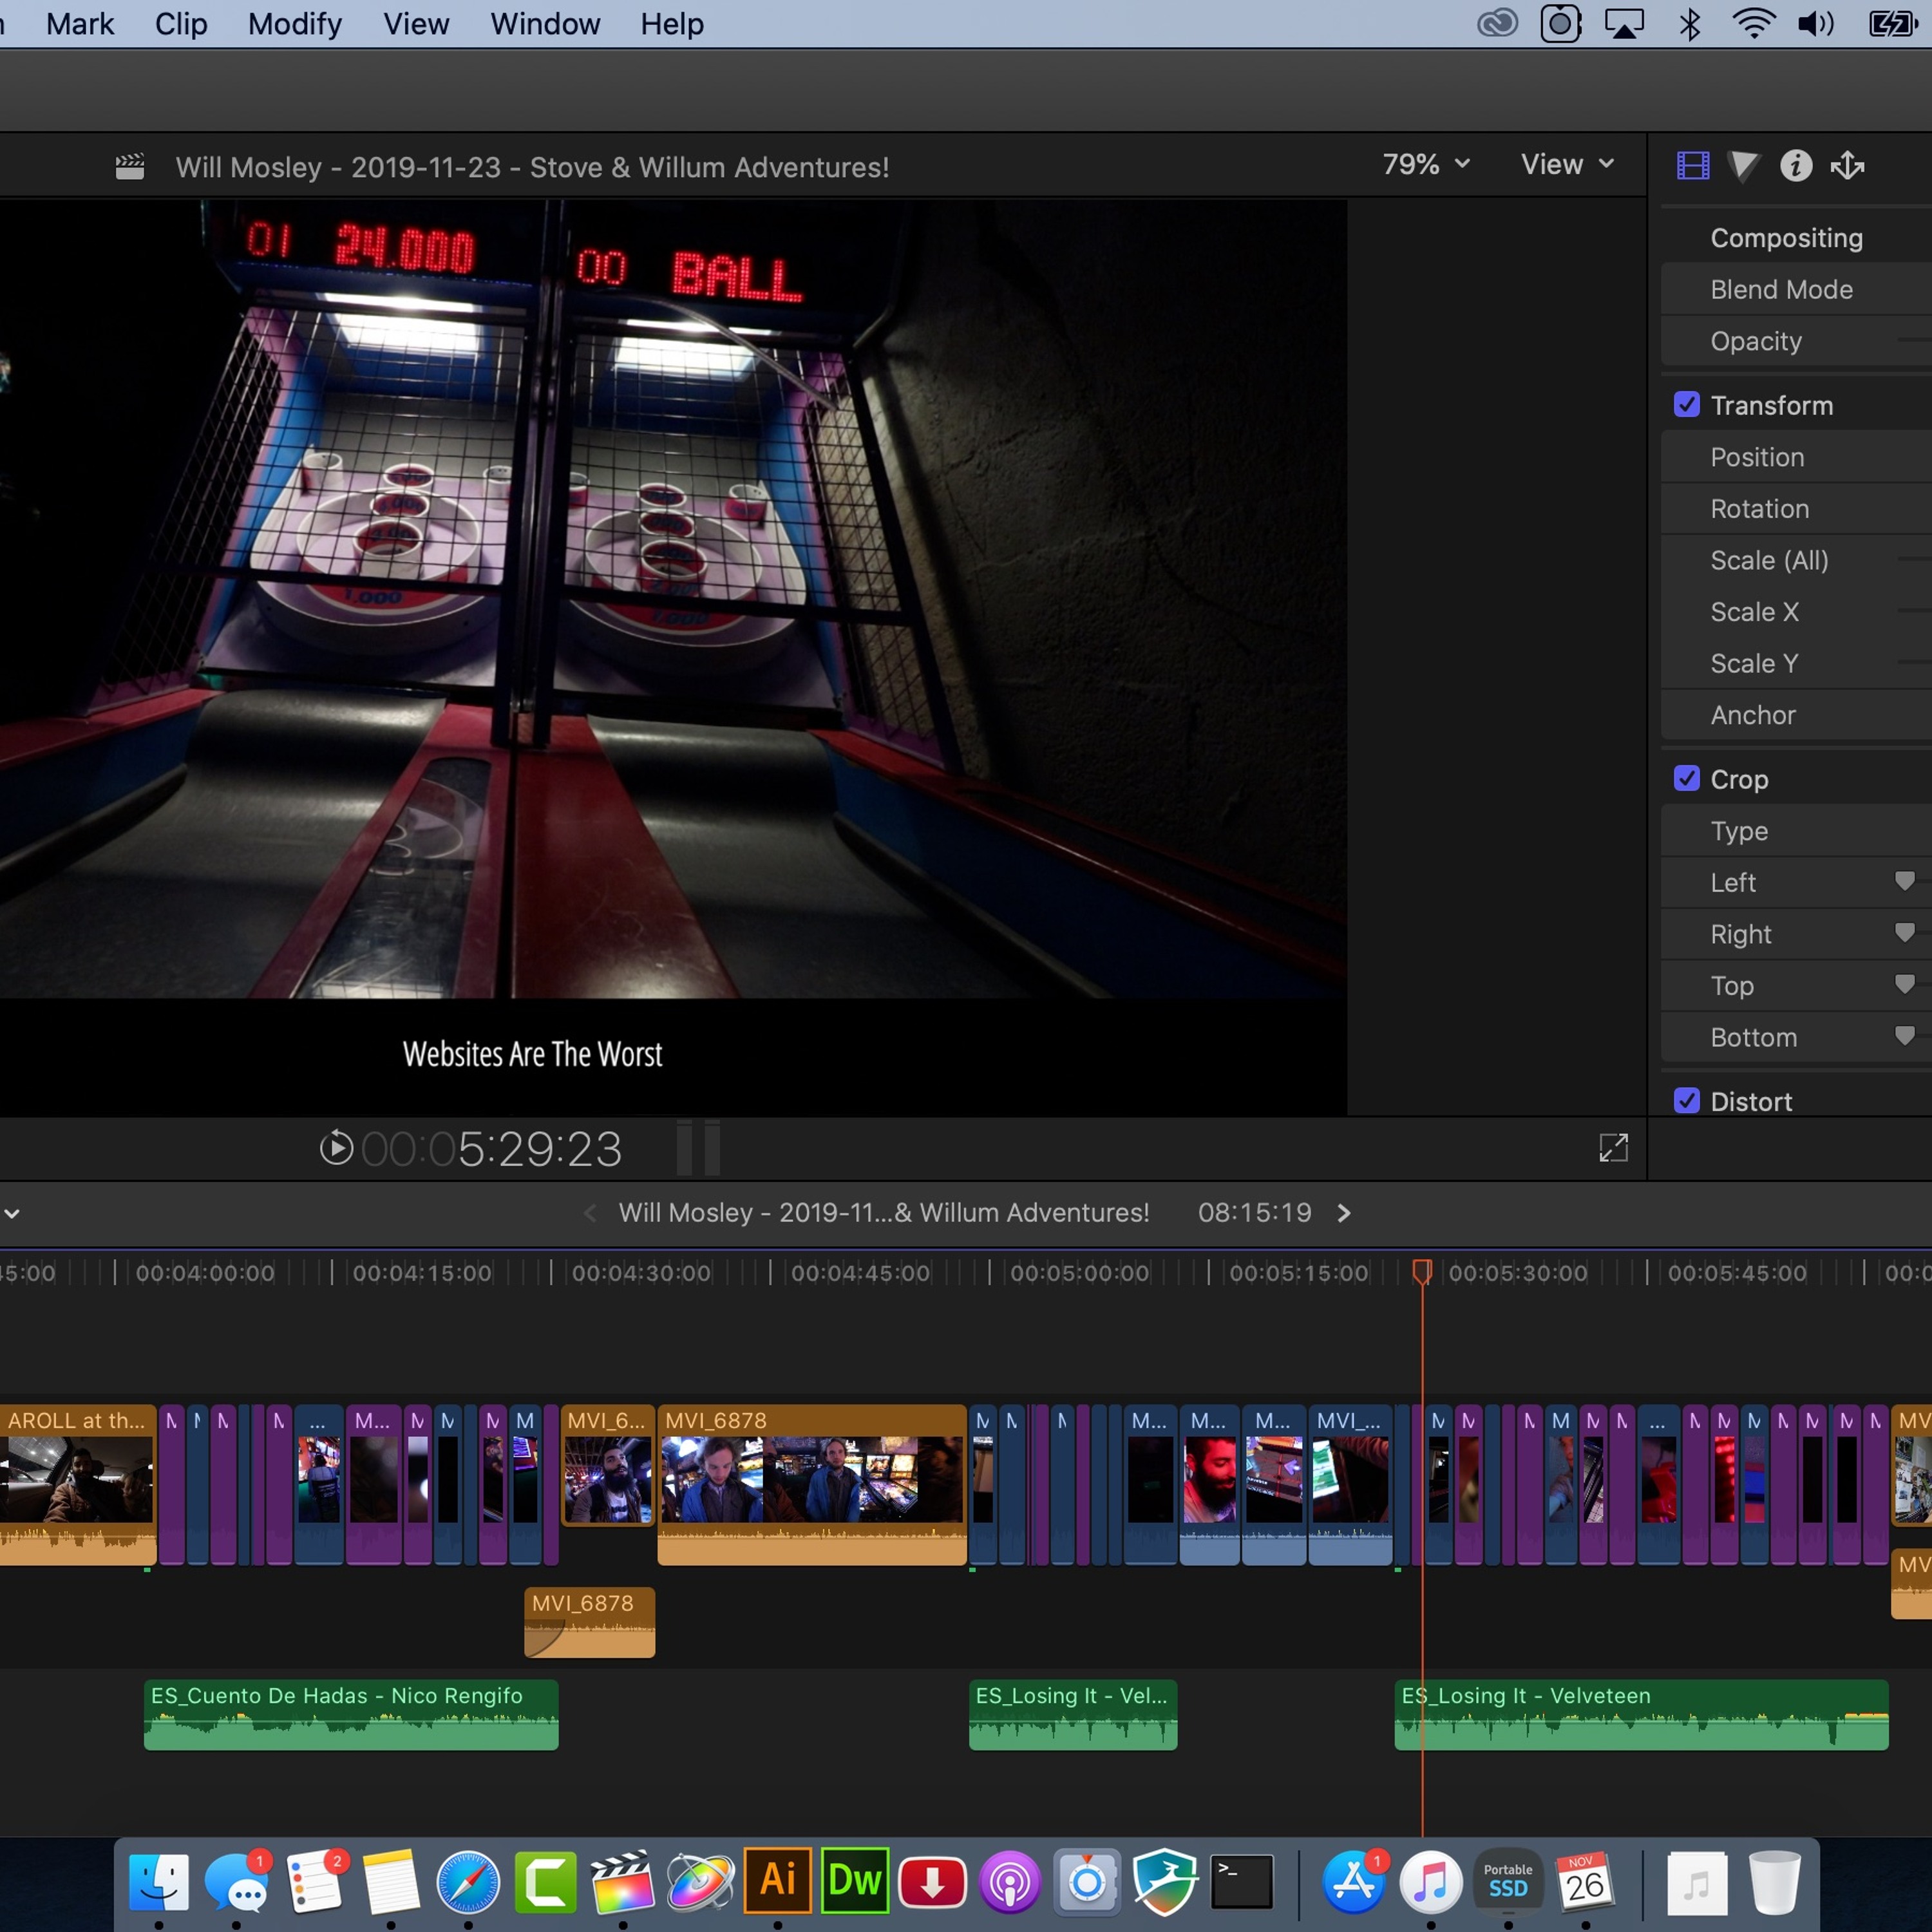The image size is (1932, 1932).
Task: Open the Modify menu
Action: tap(295, 23)
